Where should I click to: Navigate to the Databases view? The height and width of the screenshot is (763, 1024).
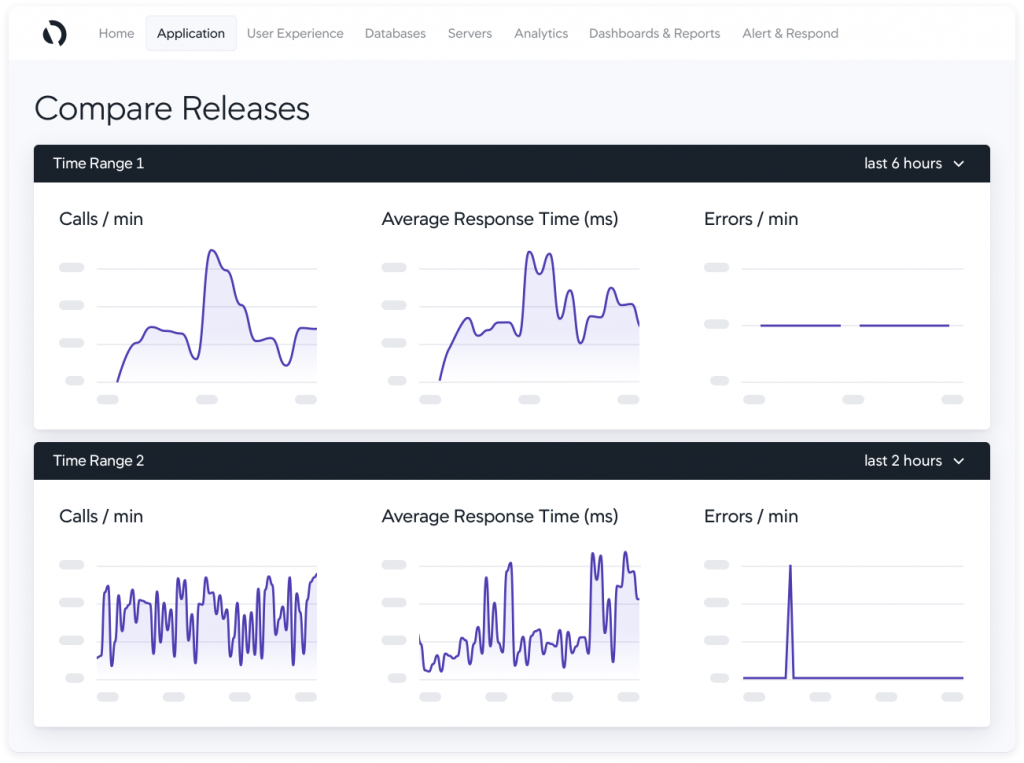click(395, 33)
